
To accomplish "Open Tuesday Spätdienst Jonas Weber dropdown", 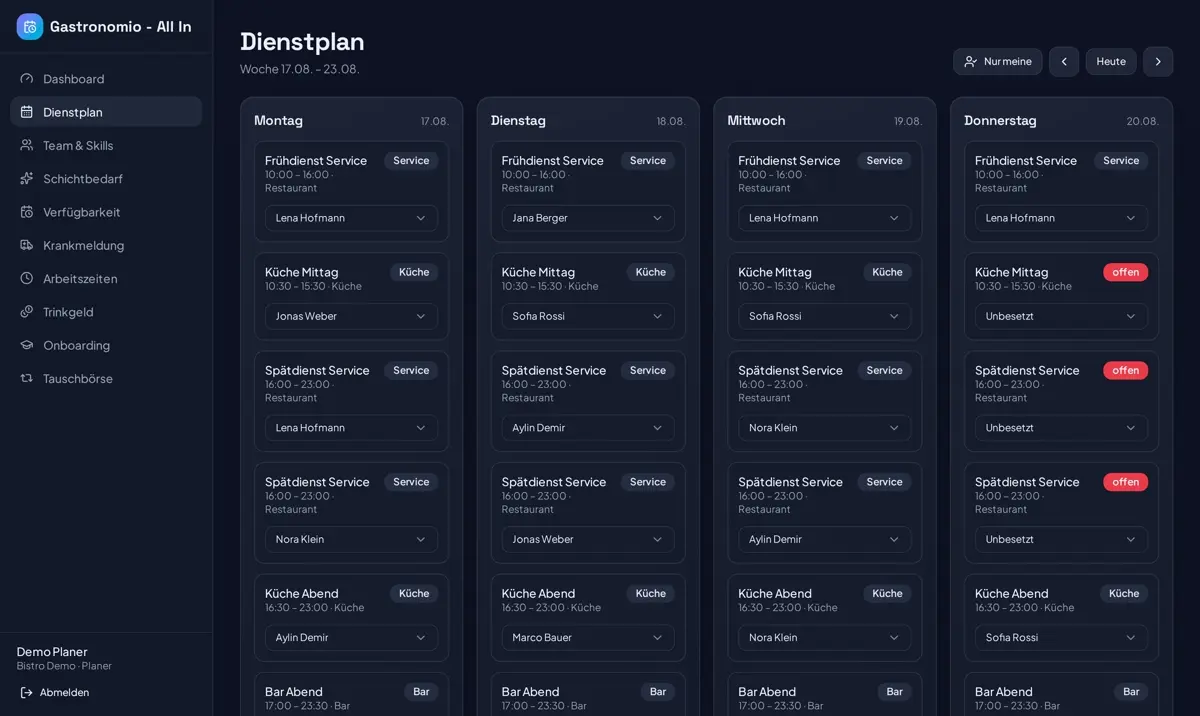I will click(x=588, y=539).
